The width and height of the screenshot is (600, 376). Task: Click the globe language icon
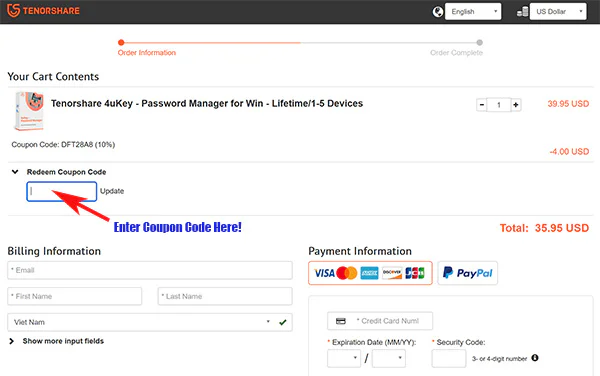pyautogui.click(x=438, y=12)
